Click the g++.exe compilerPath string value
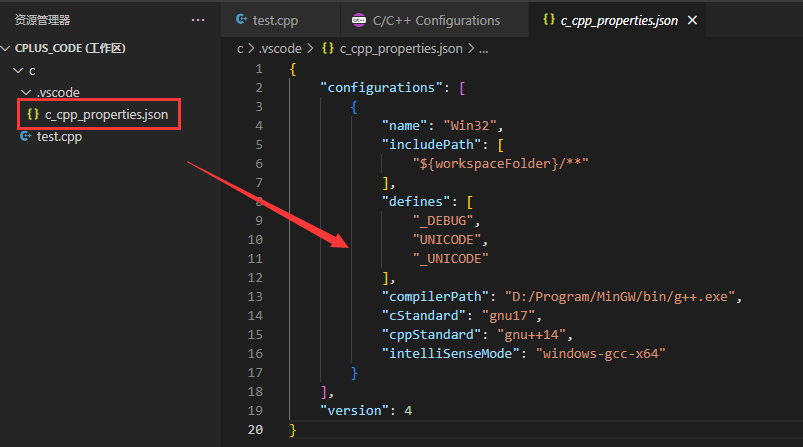The width and height of the screenshot is (803, 447). [x=621, y=297]
